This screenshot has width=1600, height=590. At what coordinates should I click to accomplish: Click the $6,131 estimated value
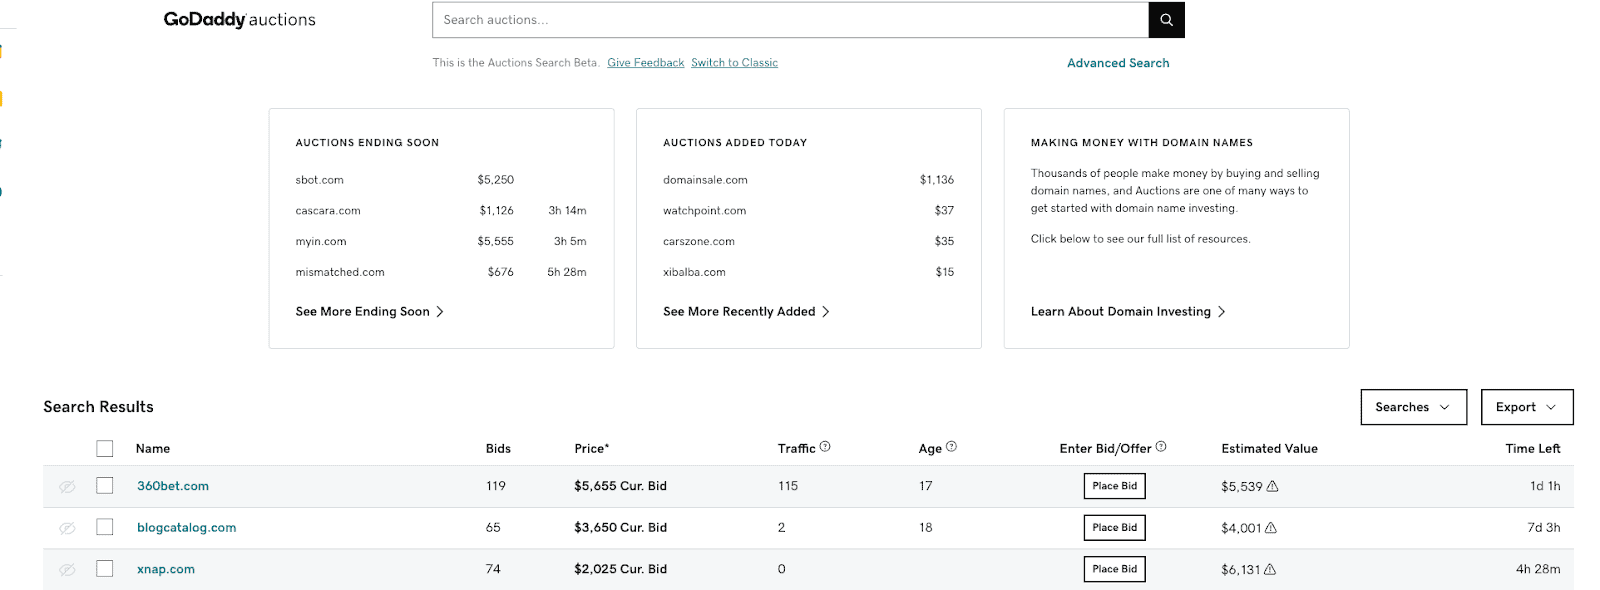pos(1241,570)
